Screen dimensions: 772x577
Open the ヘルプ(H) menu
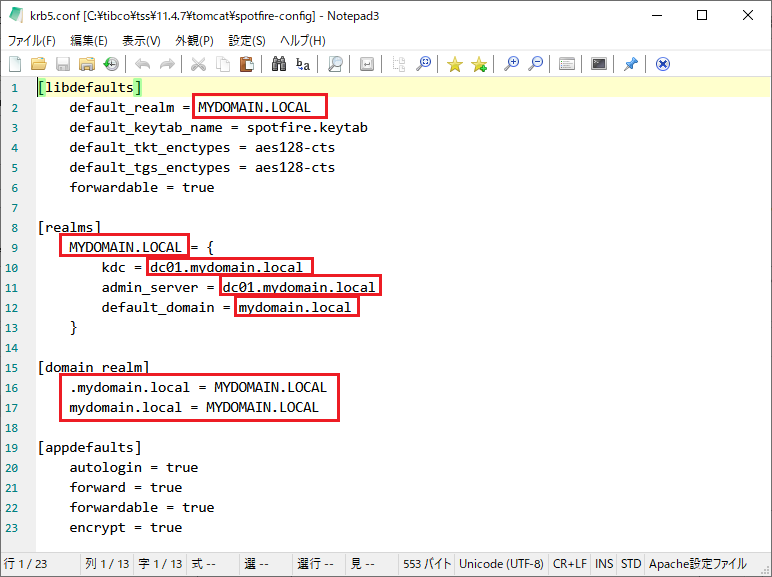303,40
